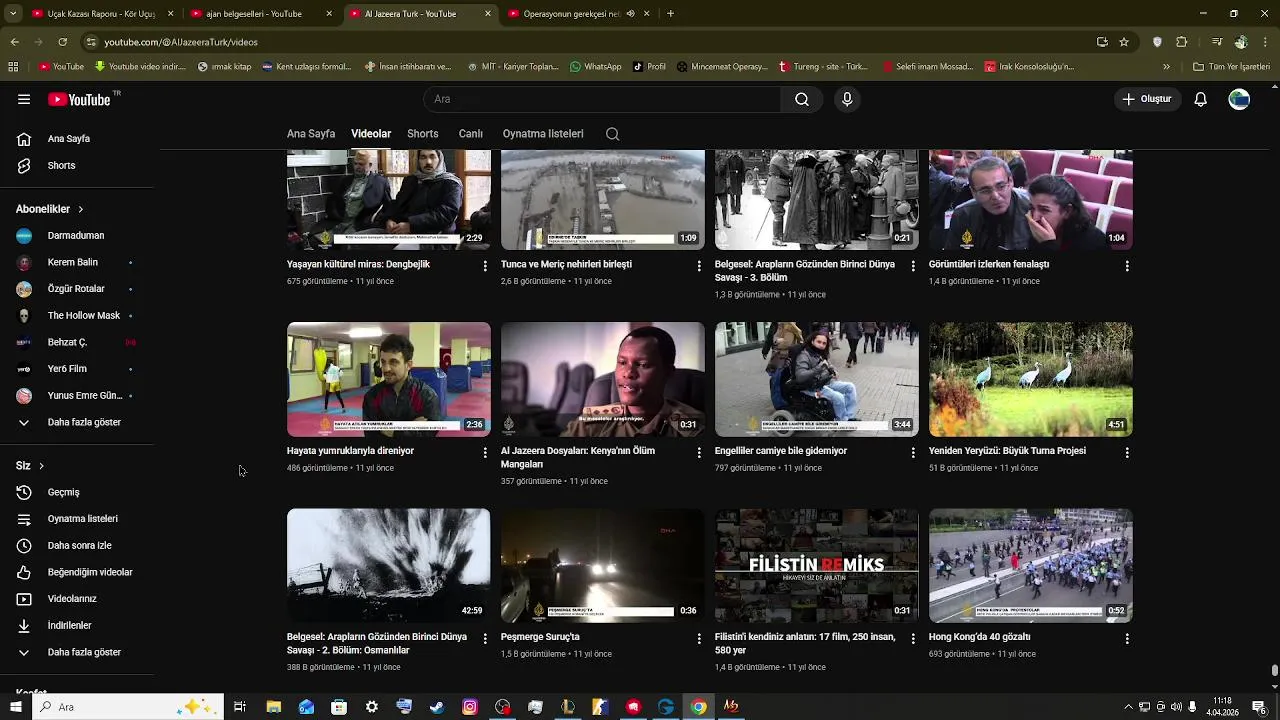Viewport: 1280px width, 720px height.
Task: Bookmark this page with the star icon
Action: [x=1124, y=42]
